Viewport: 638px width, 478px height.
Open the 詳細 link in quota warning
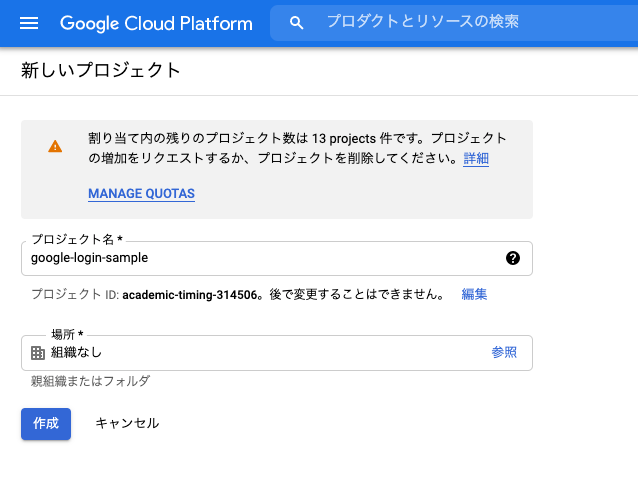(476, 158)
